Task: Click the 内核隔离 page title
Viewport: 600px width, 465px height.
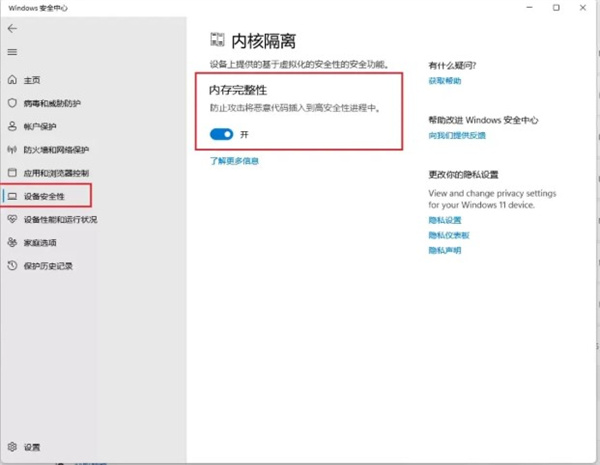Action: point(264,41)
